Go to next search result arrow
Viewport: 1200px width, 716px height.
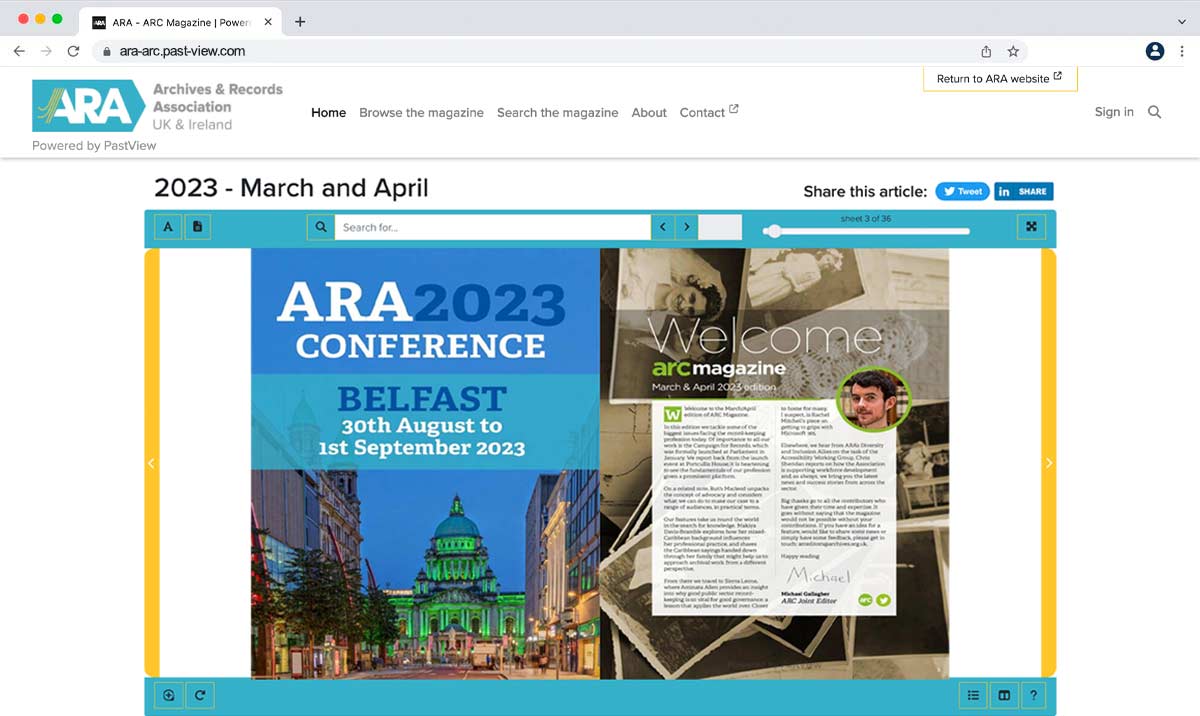686,227
